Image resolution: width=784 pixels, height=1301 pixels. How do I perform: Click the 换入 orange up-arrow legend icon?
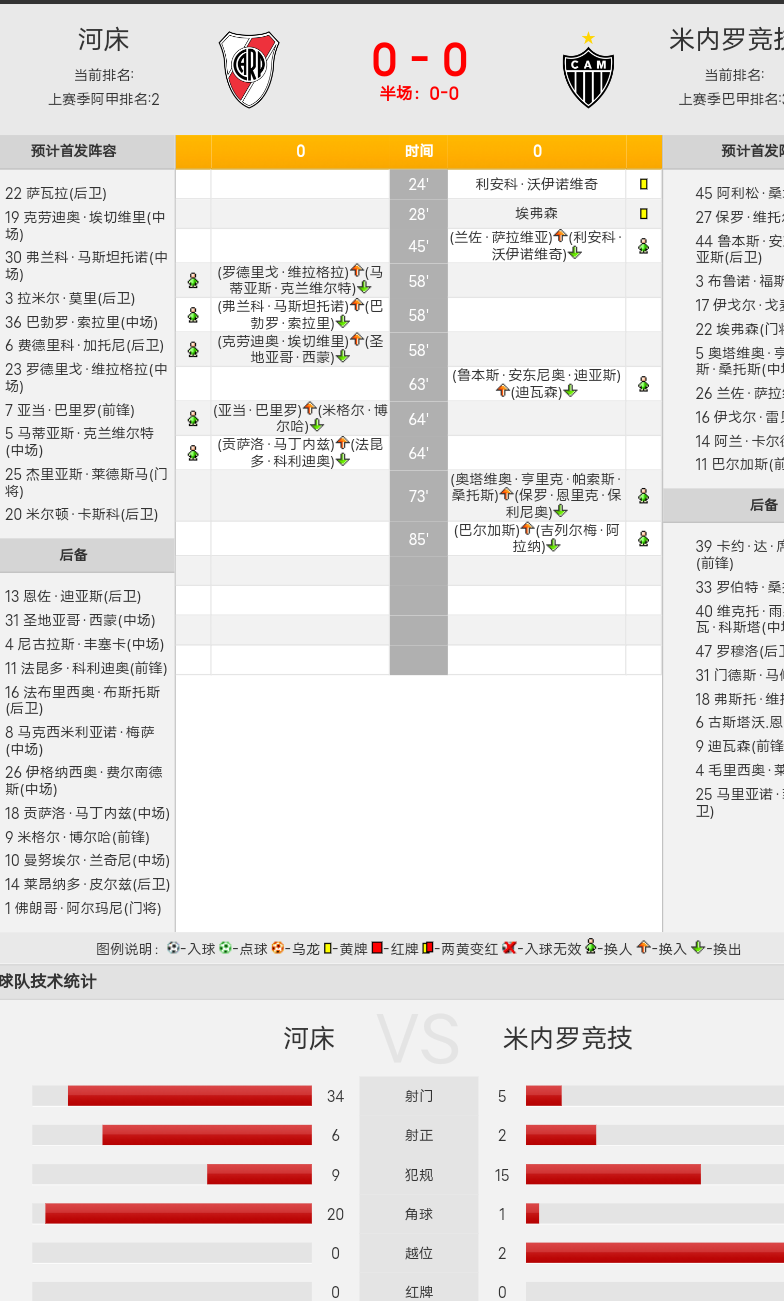point(643,948)
